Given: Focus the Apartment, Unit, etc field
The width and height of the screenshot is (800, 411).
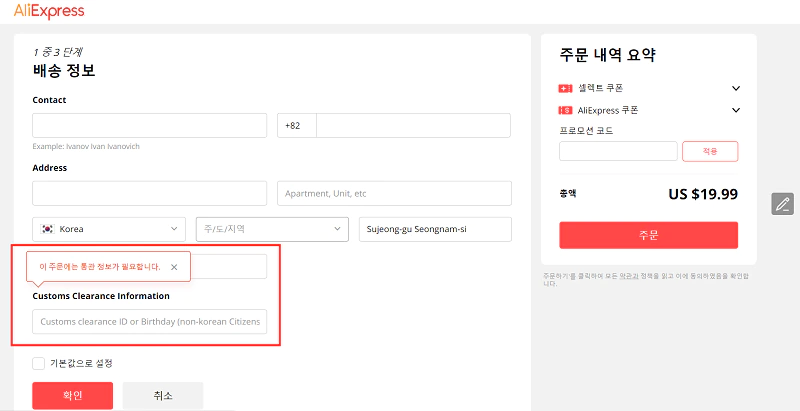Looking at the screenshot, I should (394, 193).
